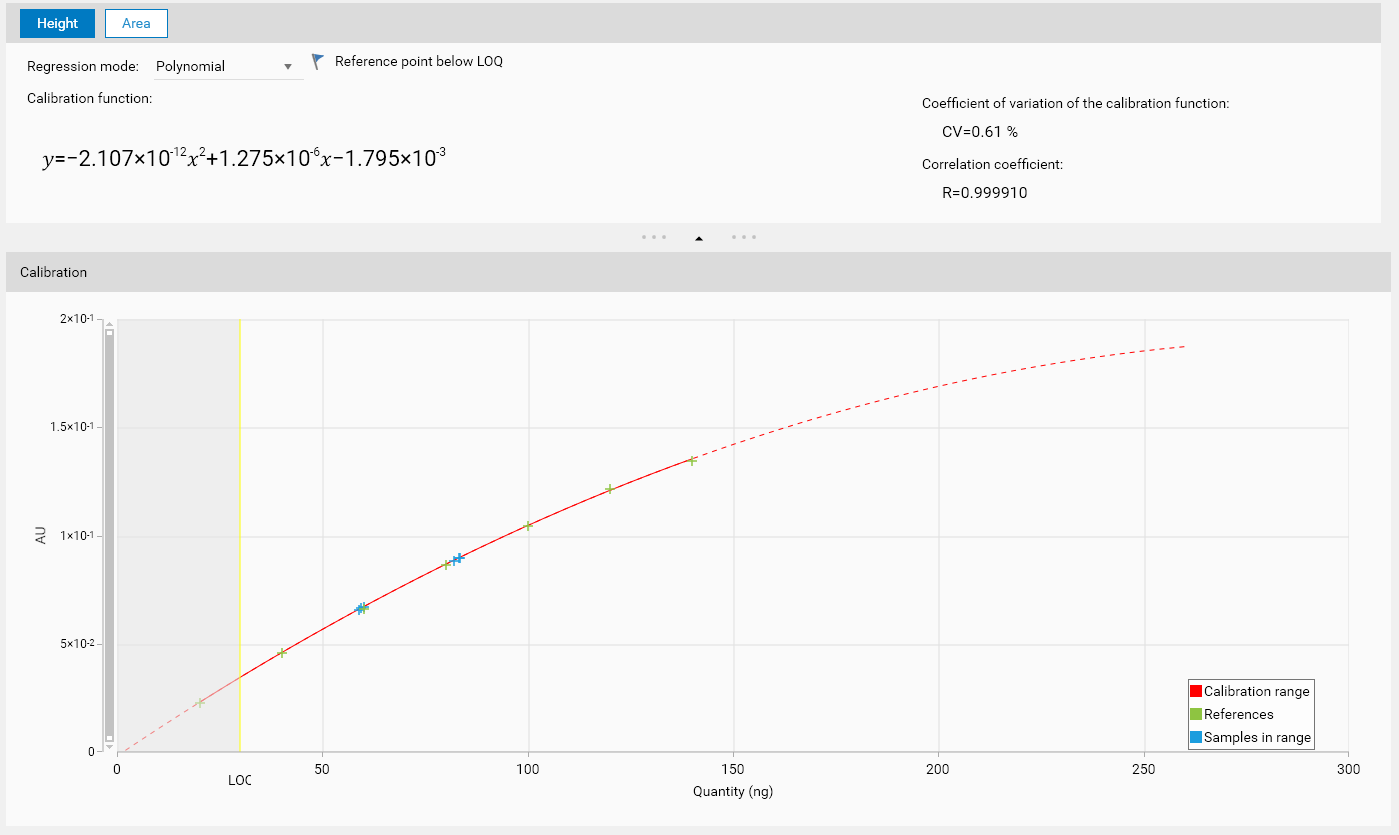Toggle References via the green legend swatch
The width and height of the screenshot is (1399, 835).
[1195, 714]
